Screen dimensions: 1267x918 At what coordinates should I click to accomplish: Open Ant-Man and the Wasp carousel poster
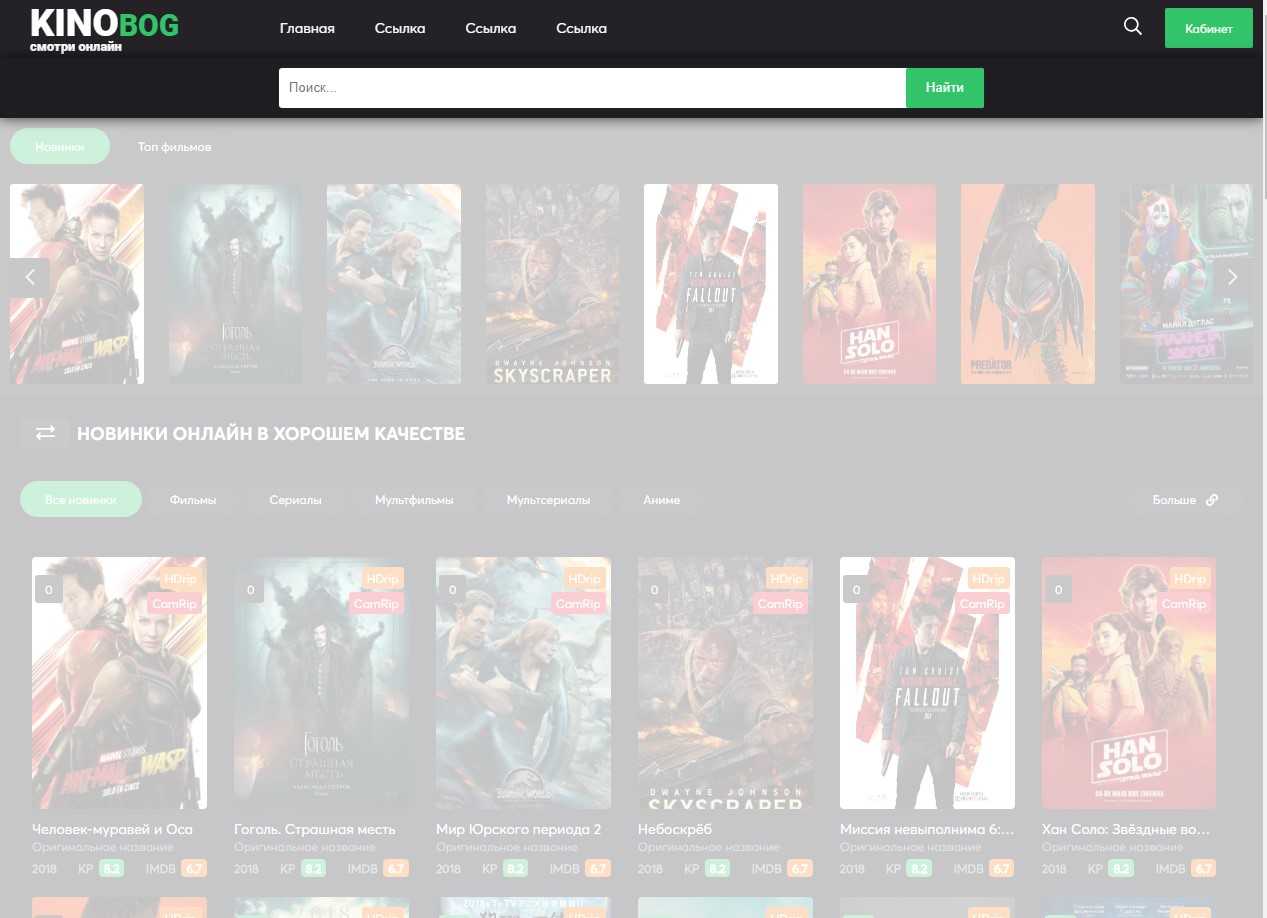[77, 284]
